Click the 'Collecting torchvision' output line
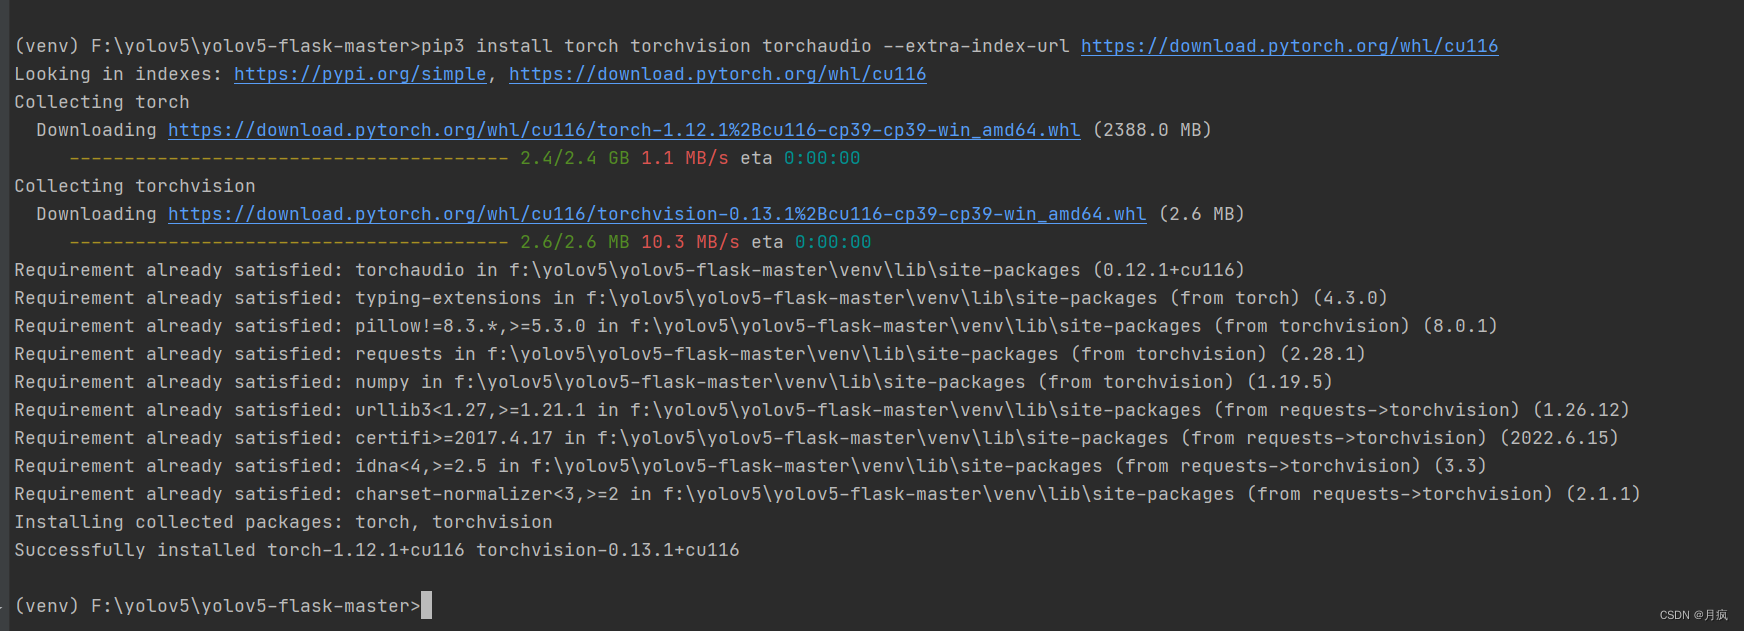Image resolution: width=1744 pixels, height=631 pixels. [x=135, y=186]
